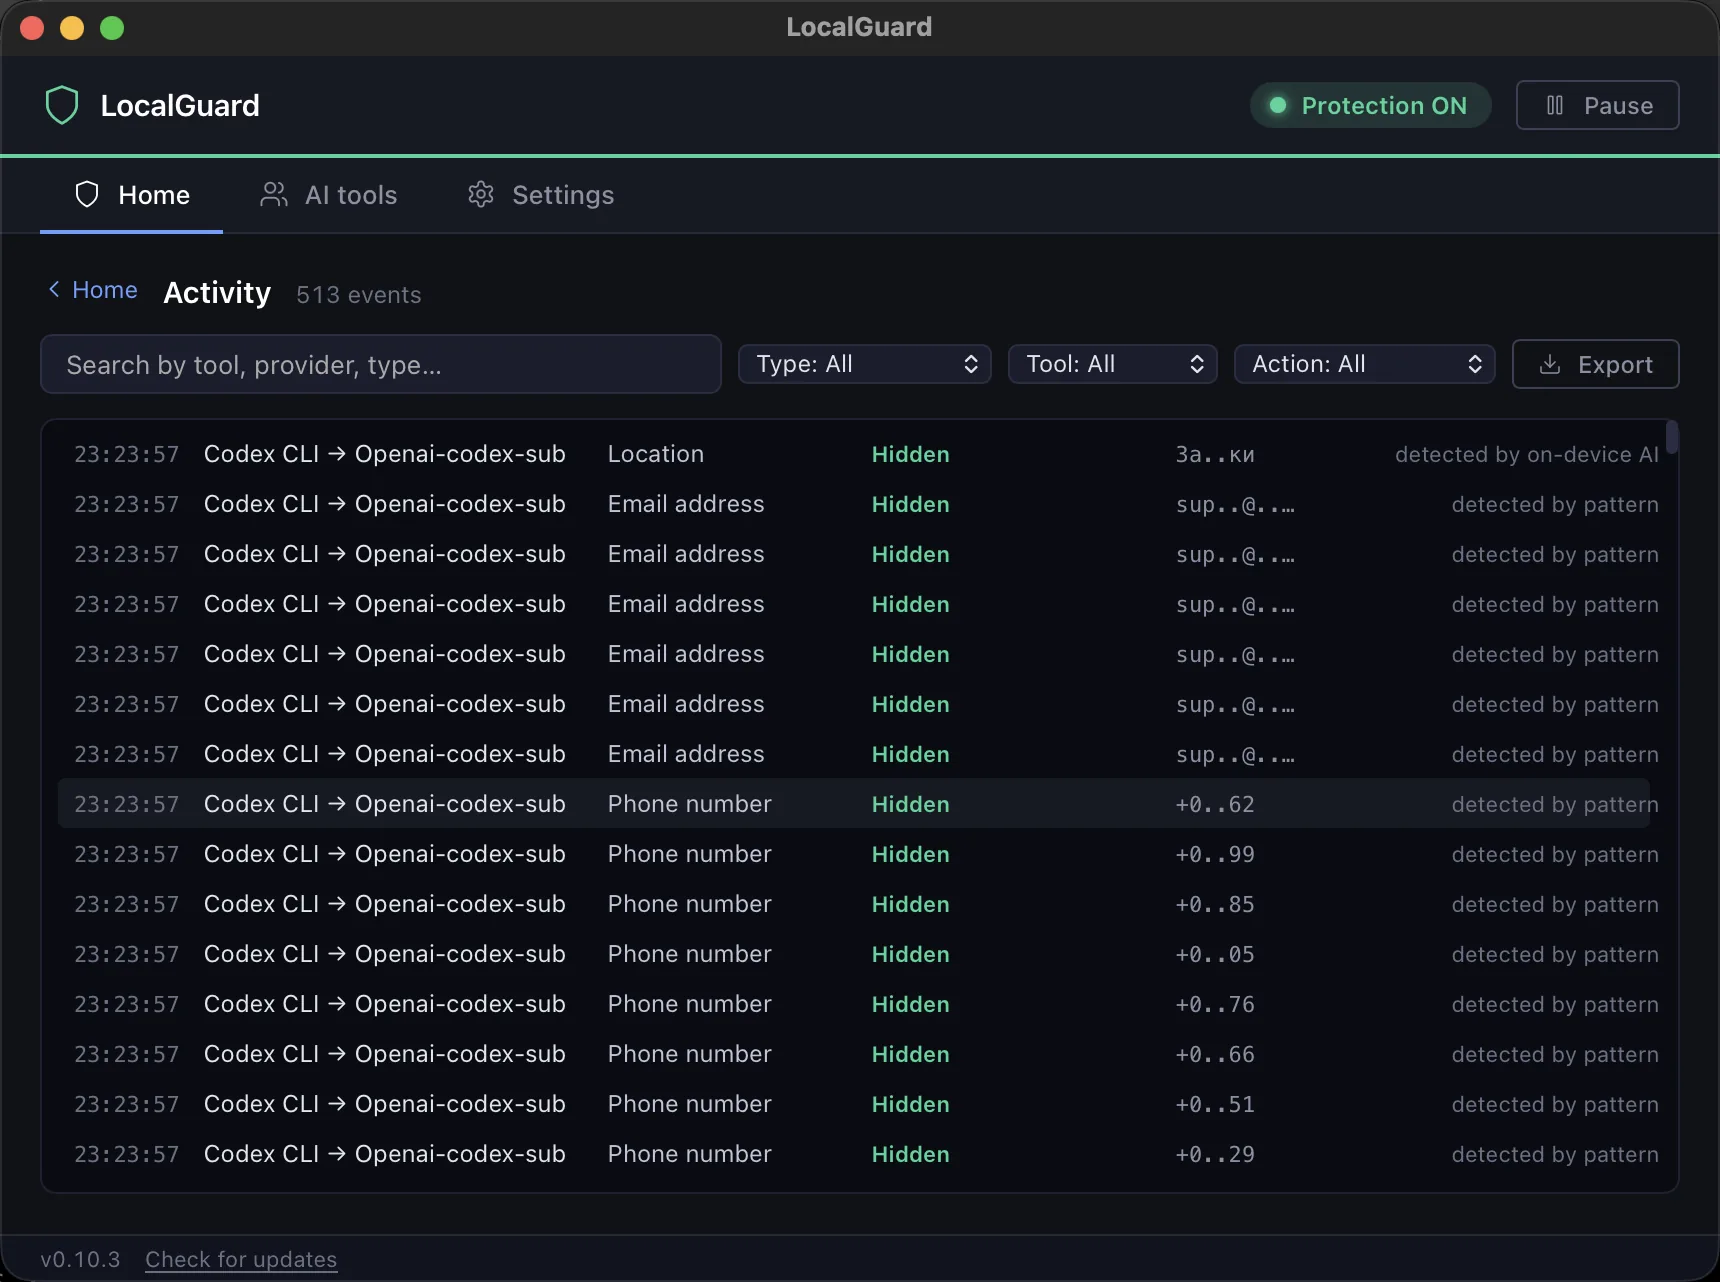Click the pause icon in Pause button
Image resolution: width=1720 pixels, height=1282 pixels.
(x=1555, y=105)
